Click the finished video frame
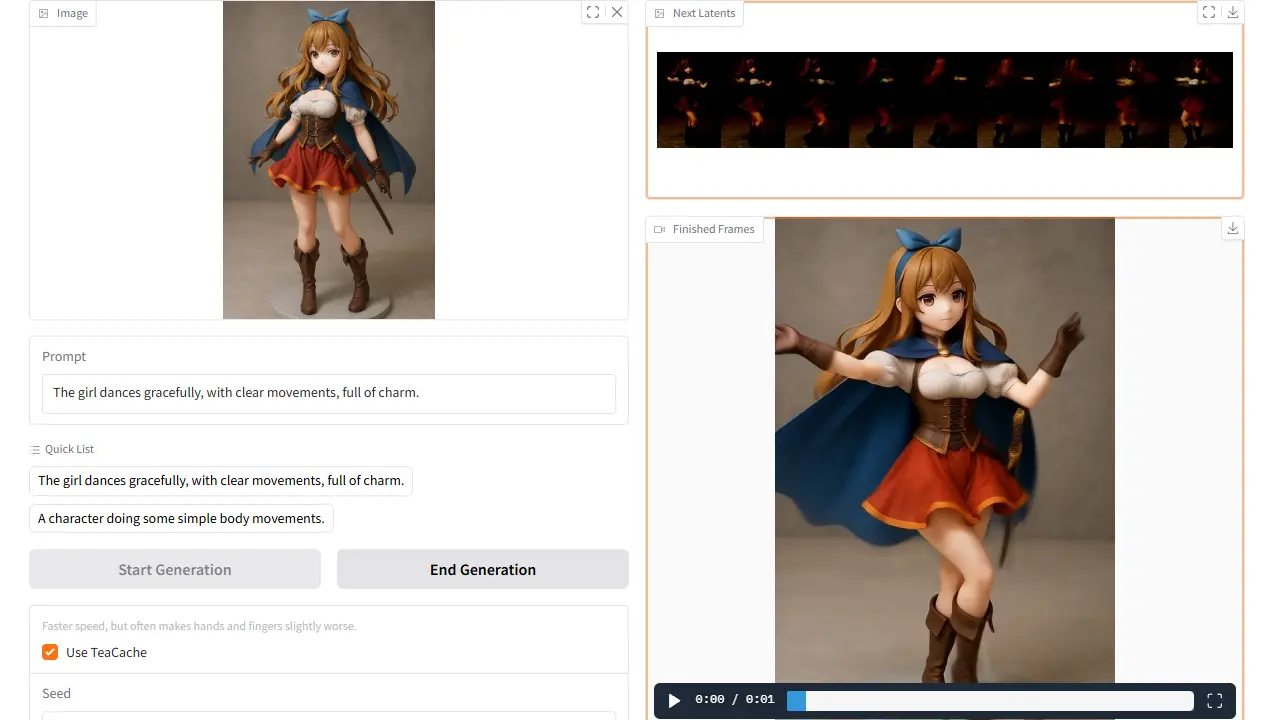Image resolution: width=1280 pixels, height=720 pixels. tap(945, 450)
